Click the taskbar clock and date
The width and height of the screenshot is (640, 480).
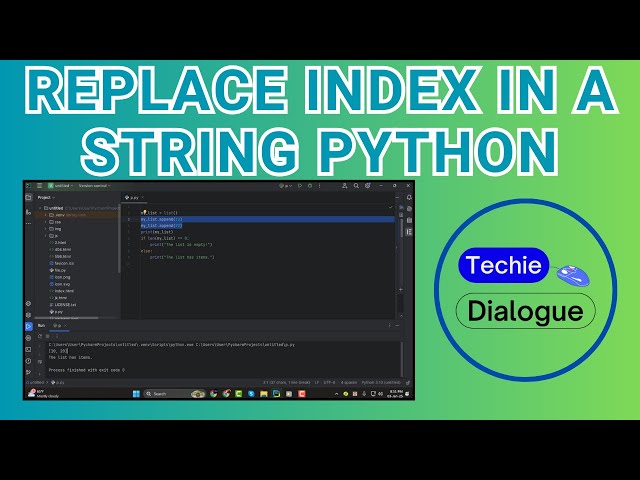394,394
